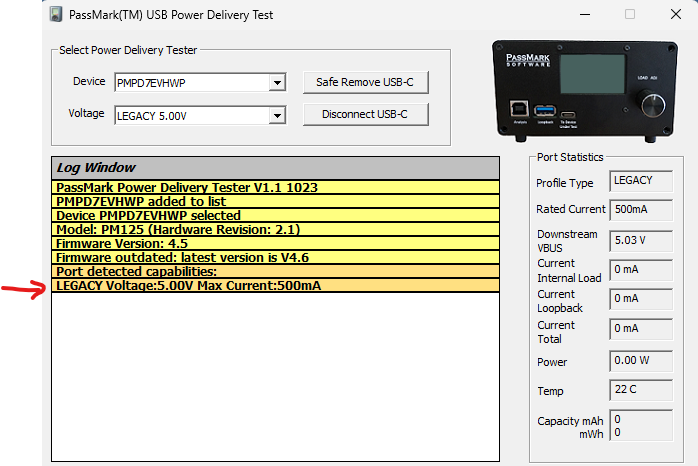The width and height of the screenshot is (698, 466).
Task: Open the Device dropdown arrow
Action: pos(277,82)
